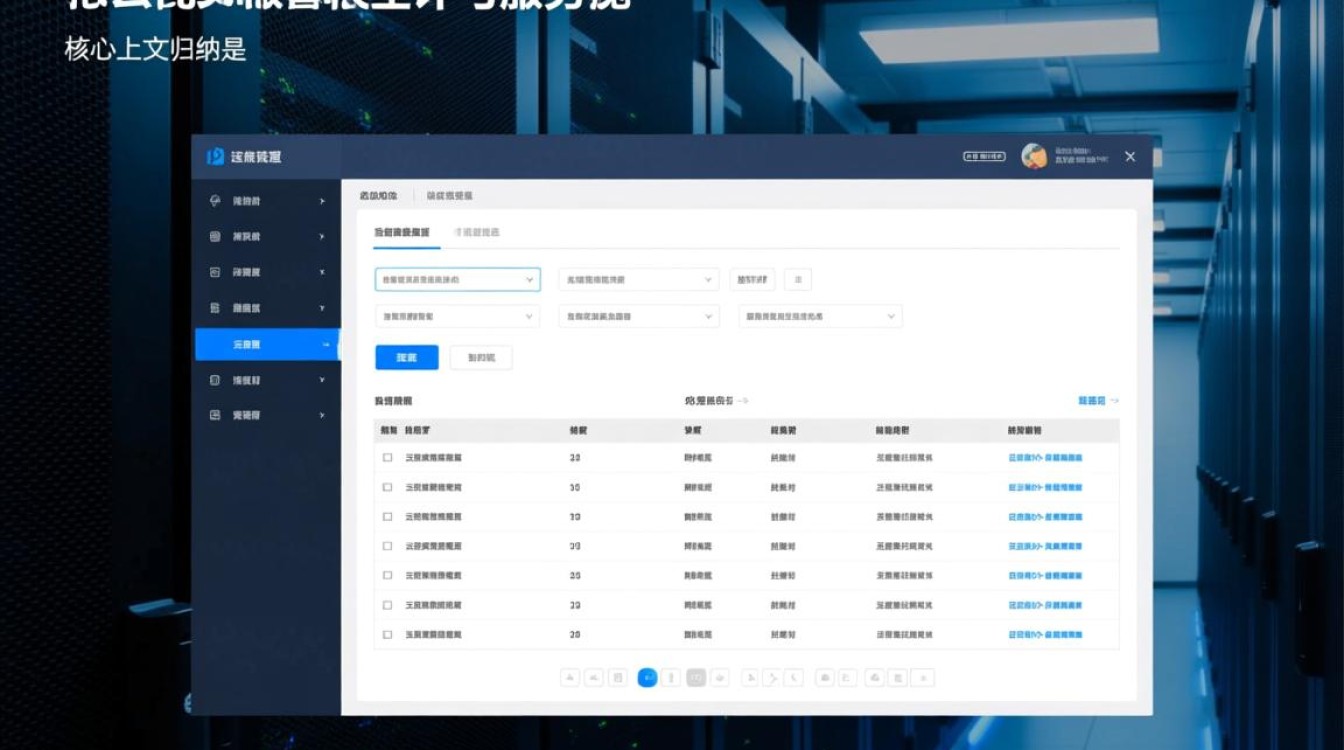Screen dimensions: 1344x750
Task: Open the user avatar in top bar
Action: [x=1033, y=156]
